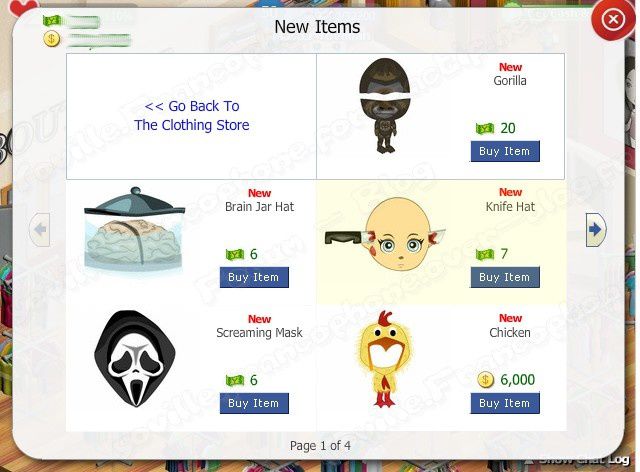Go to next page with right arrow
The height and width of the screenshot is (472, 640).
(596, 229)
